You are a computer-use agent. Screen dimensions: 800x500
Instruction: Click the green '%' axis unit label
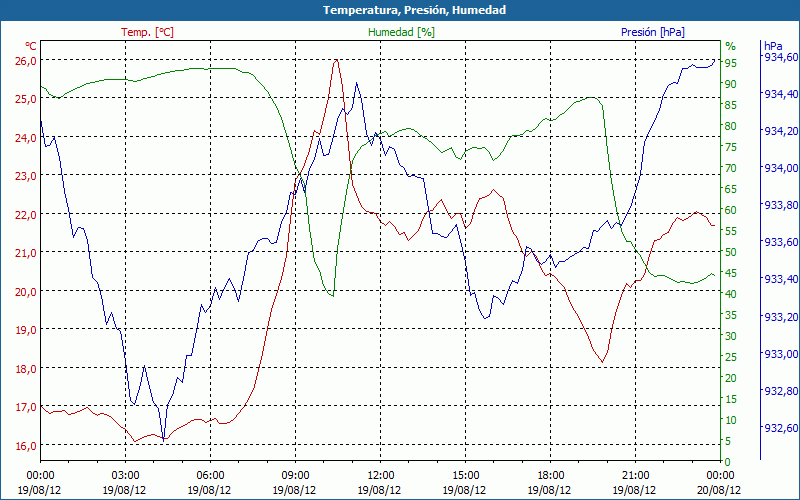731,46
